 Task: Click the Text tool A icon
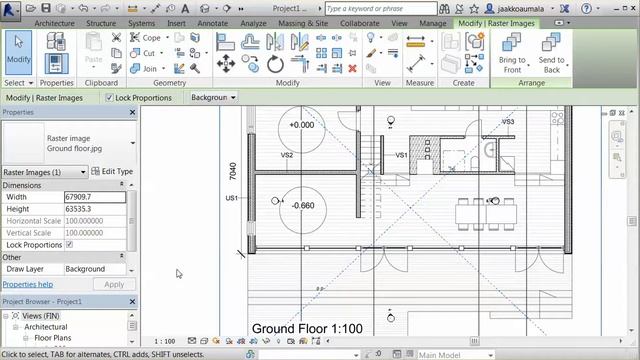[x=185, y=9]
